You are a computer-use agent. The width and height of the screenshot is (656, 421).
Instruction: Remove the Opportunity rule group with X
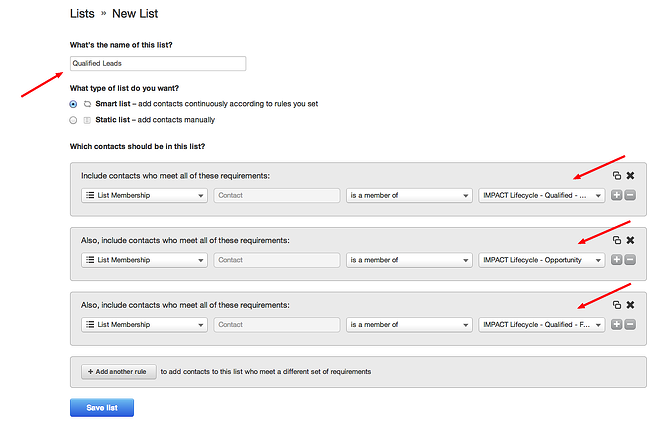click(630, 240)
